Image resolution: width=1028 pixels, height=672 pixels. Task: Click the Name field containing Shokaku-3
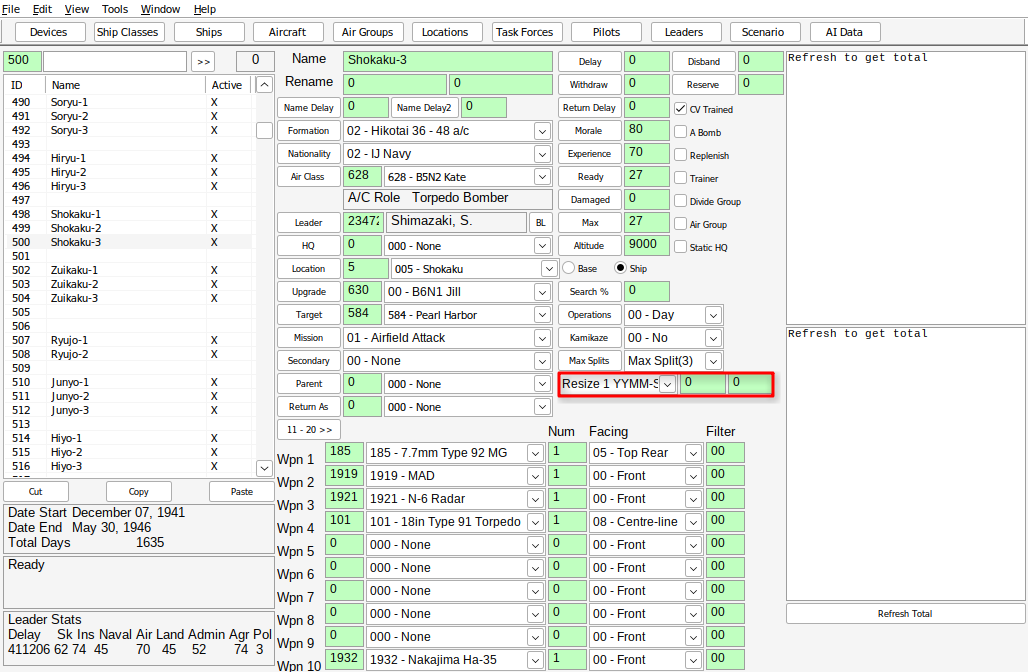pos(448,61)
